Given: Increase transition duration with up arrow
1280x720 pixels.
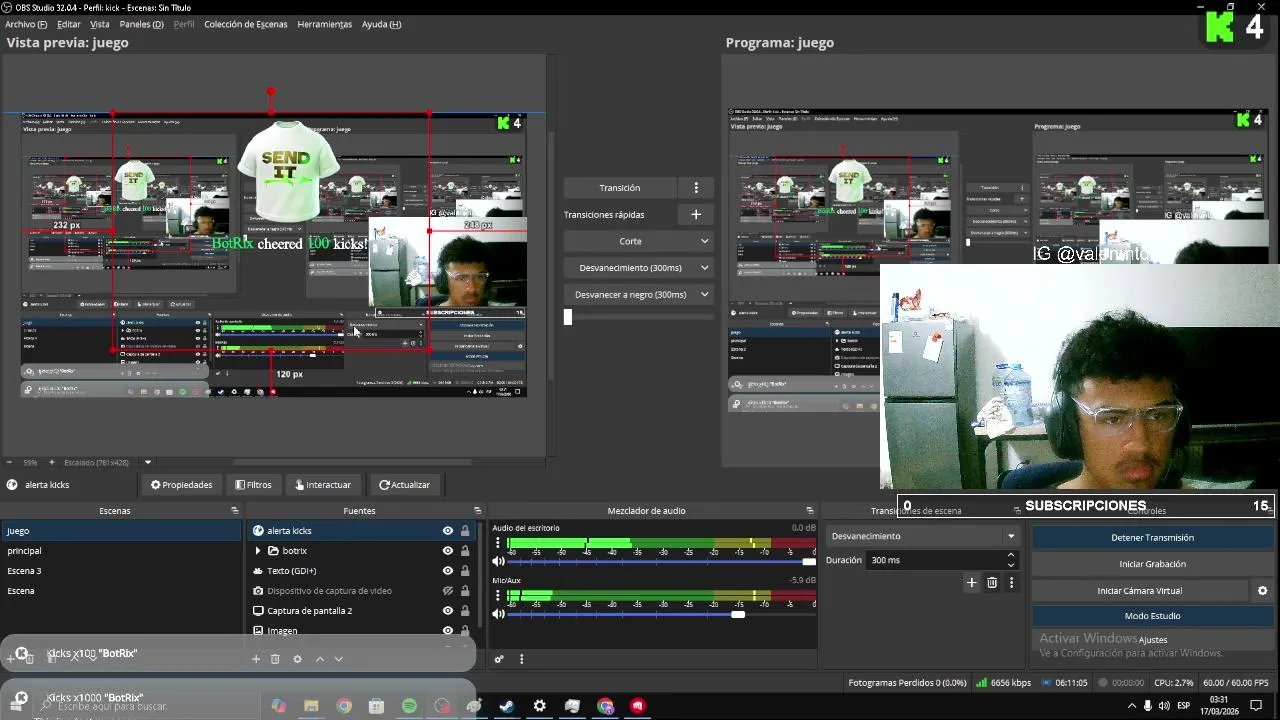Looking at the screenshot, I should click(x=1011, y=556).
